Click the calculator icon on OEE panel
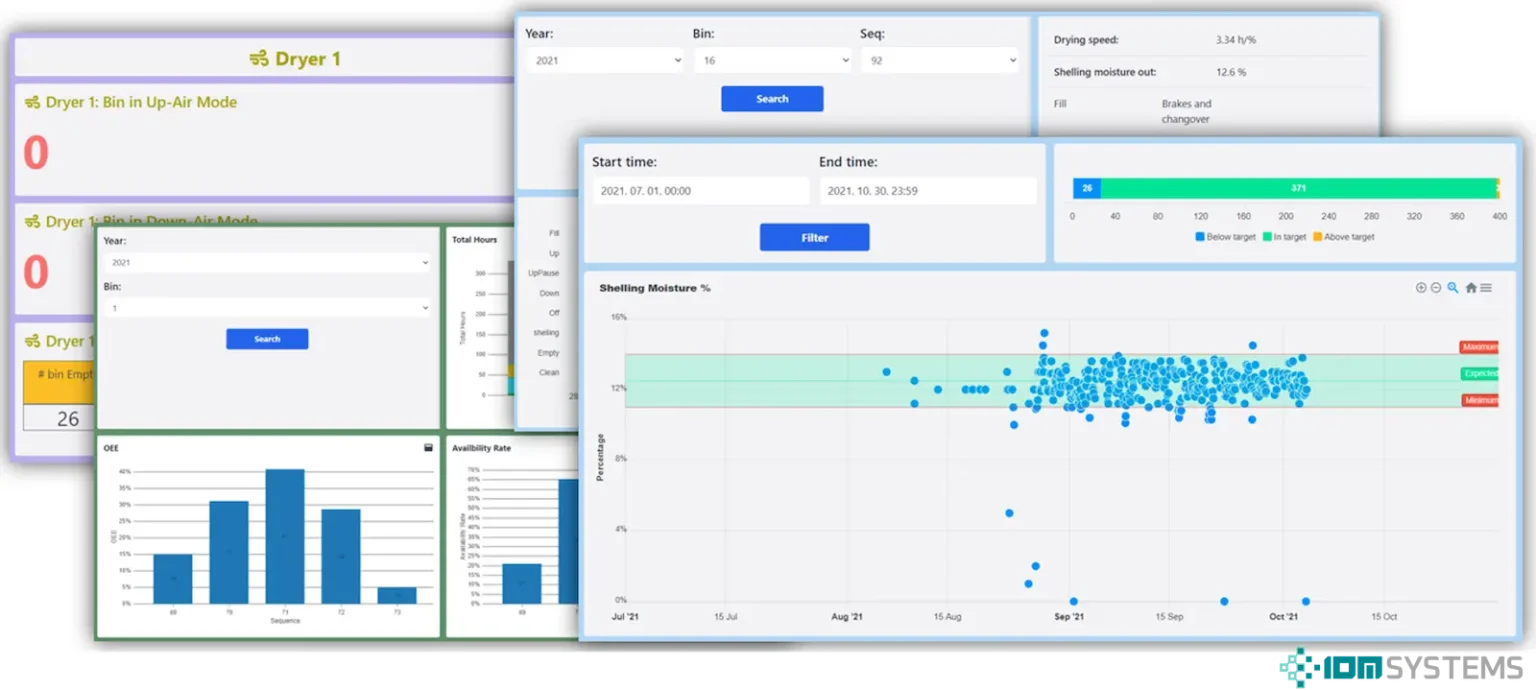 (429, 448)
